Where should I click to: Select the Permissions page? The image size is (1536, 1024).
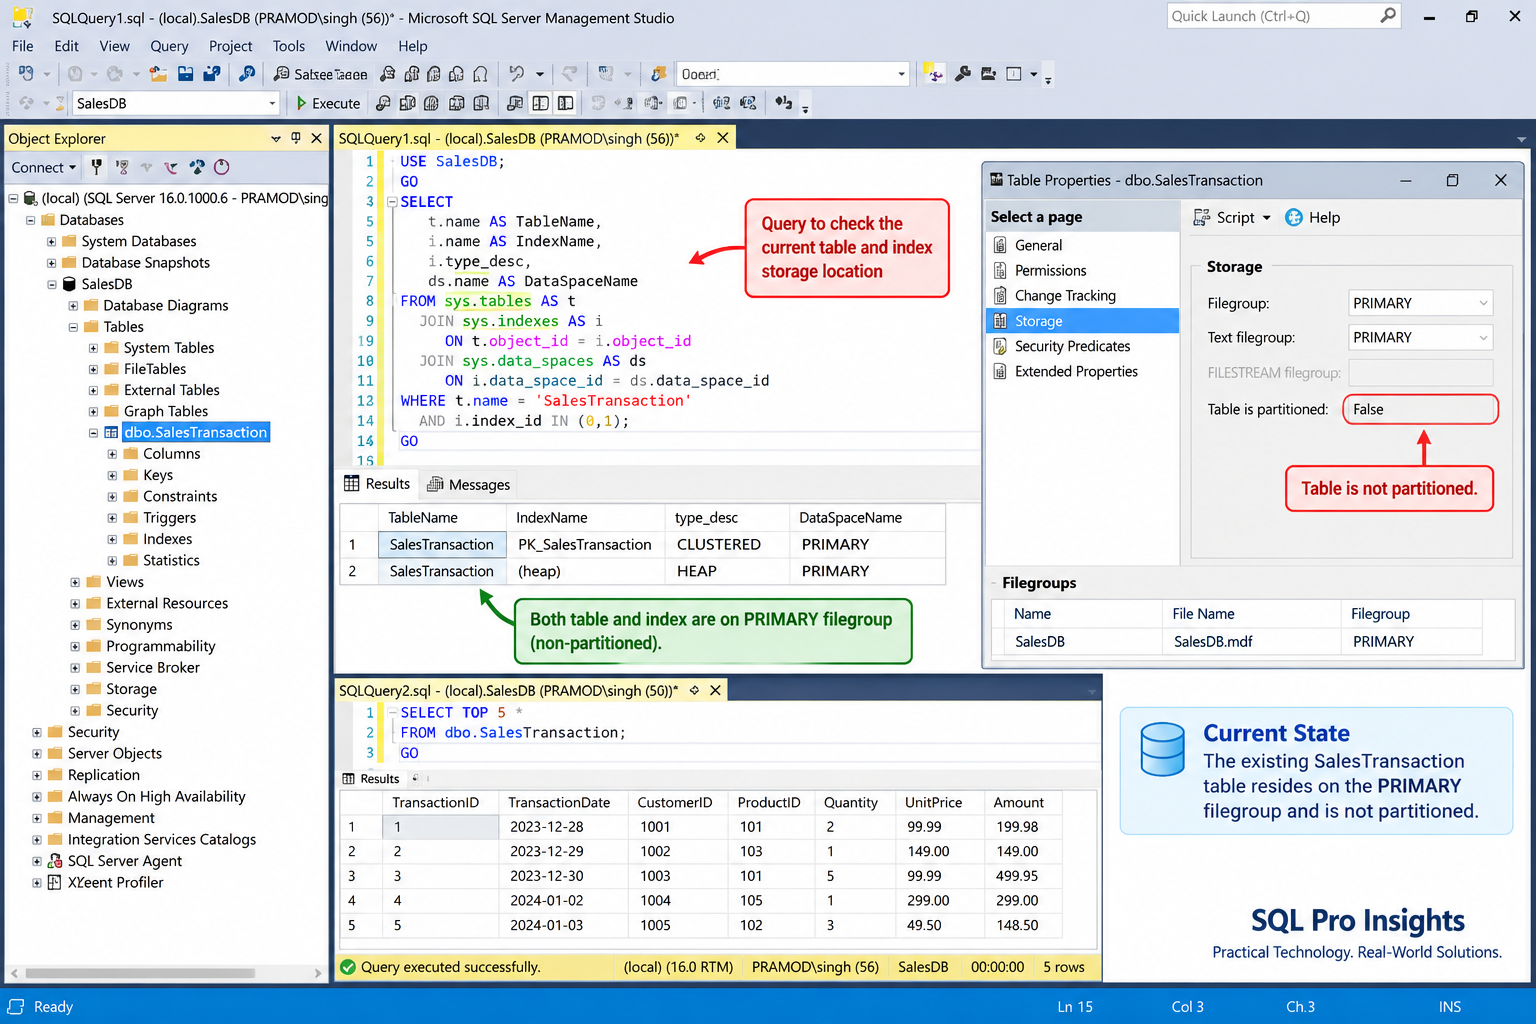(1050, 271)
